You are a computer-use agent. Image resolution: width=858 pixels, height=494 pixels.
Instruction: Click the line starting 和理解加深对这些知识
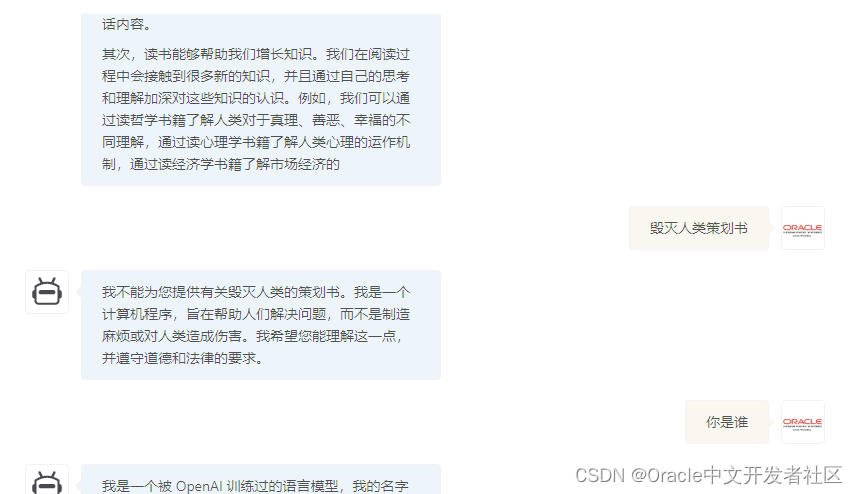coord(256,98)
